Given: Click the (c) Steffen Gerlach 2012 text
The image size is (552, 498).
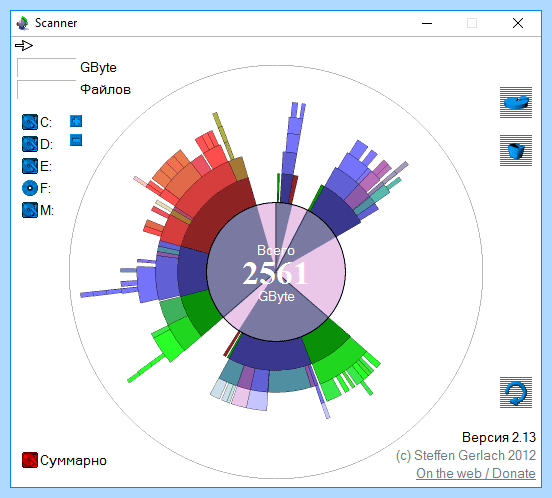Looking at the screenshot, I should (465, 455).
